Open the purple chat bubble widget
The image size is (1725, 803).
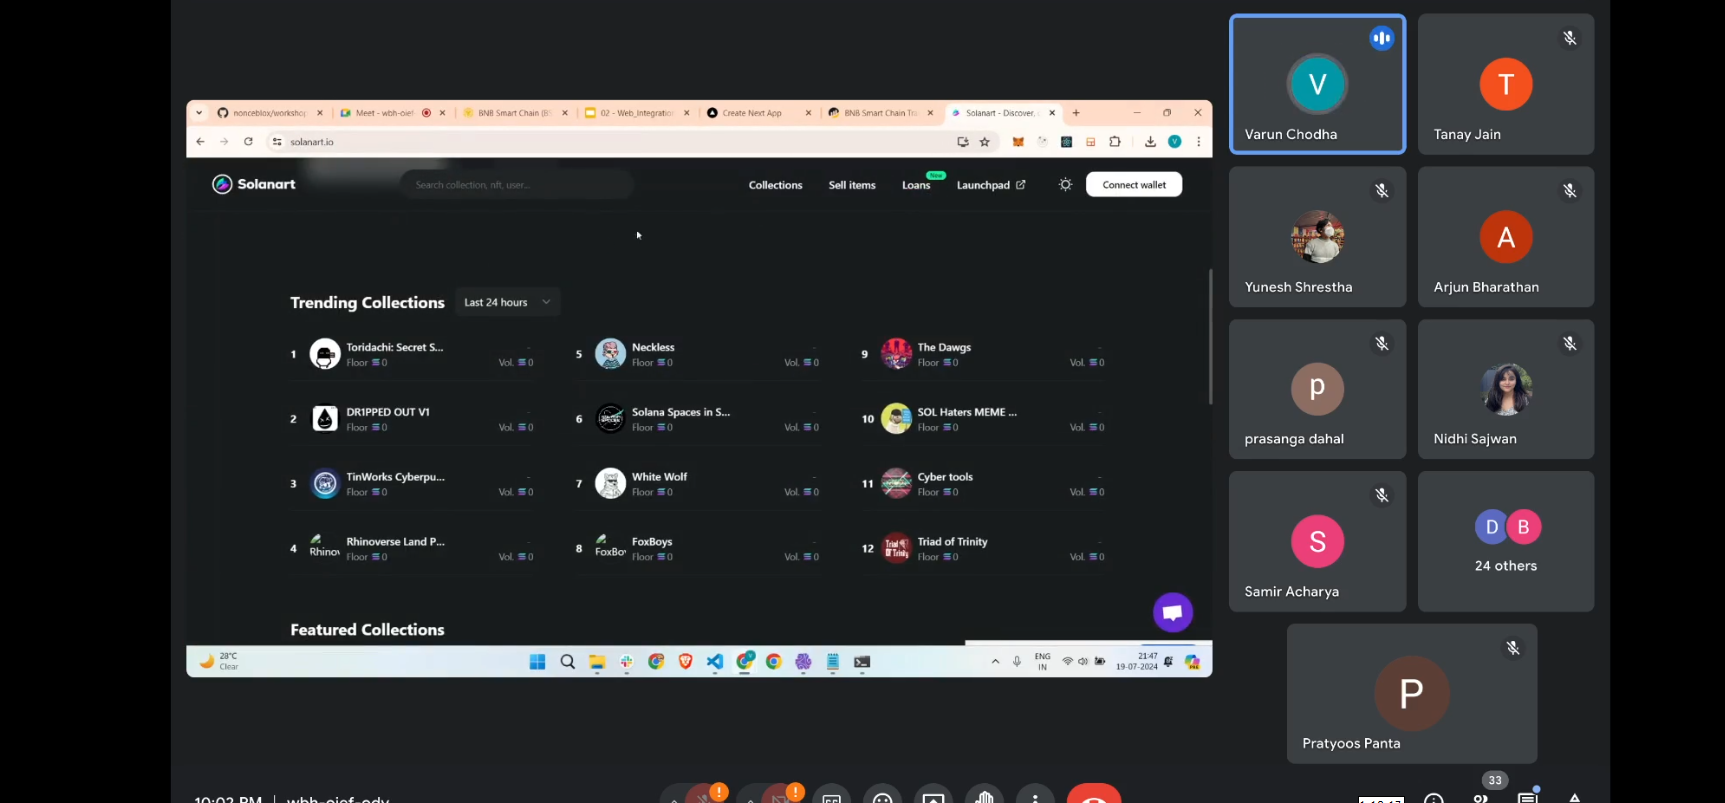click(x=1173, y=612)
